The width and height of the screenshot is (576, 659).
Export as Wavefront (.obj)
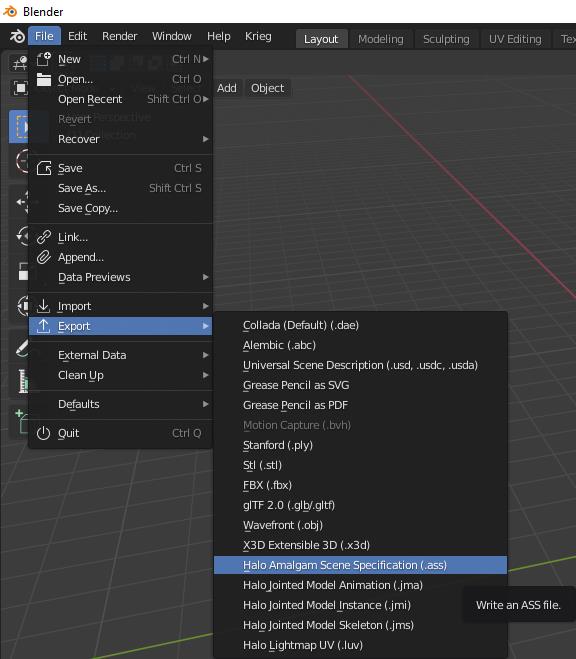360,525
